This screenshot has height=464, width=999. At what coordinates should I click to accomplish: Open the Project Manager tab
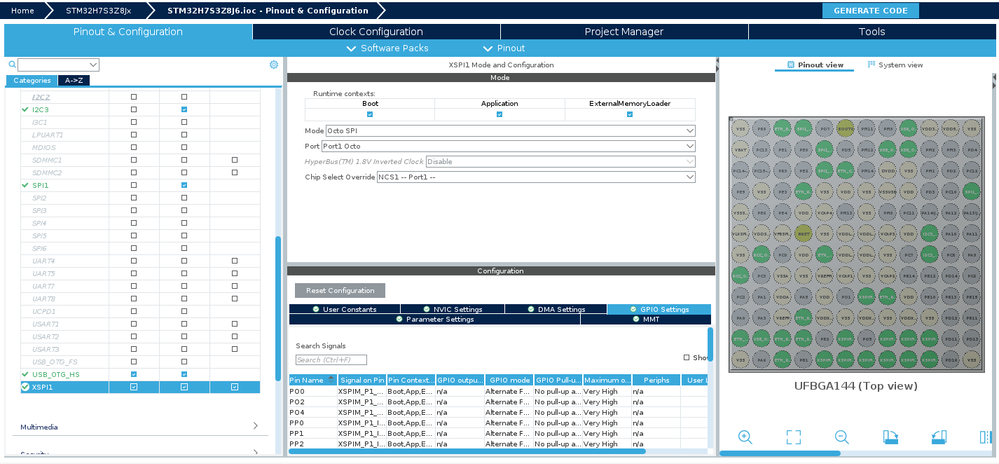624,32
